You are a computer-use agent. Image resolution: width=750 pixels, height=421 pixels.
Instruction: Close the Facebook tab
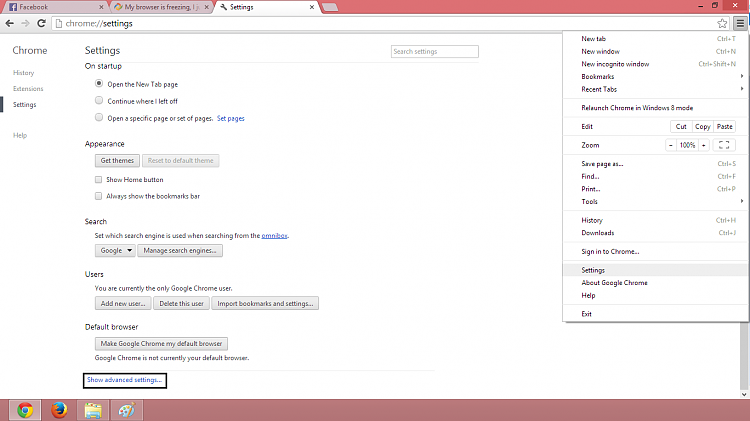[x=101, y=7]
